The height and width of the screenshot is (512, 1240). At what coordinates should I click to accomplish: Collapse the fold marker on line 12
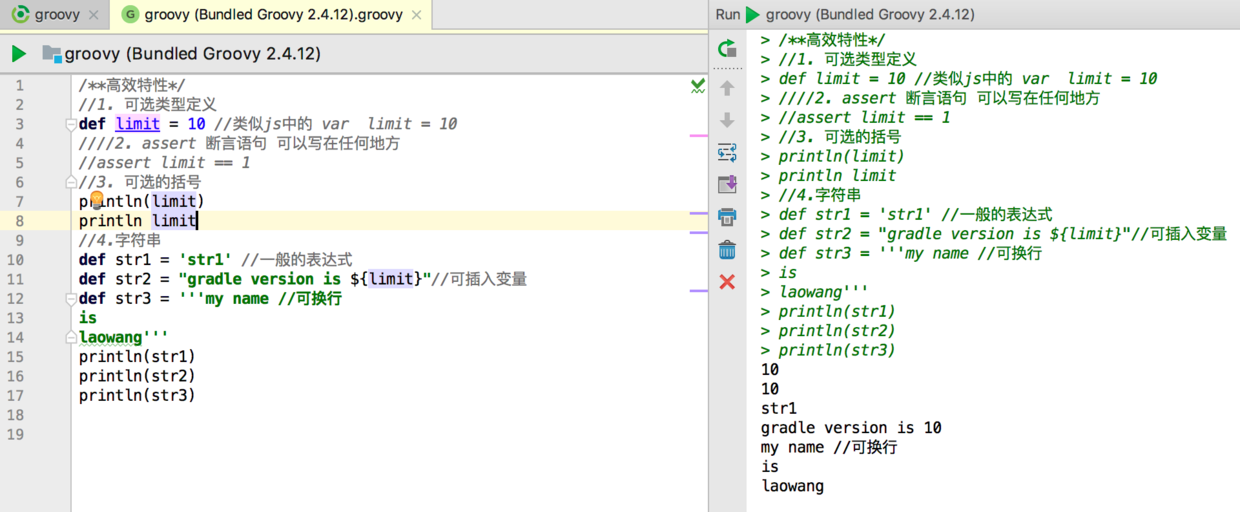[71, 298]
